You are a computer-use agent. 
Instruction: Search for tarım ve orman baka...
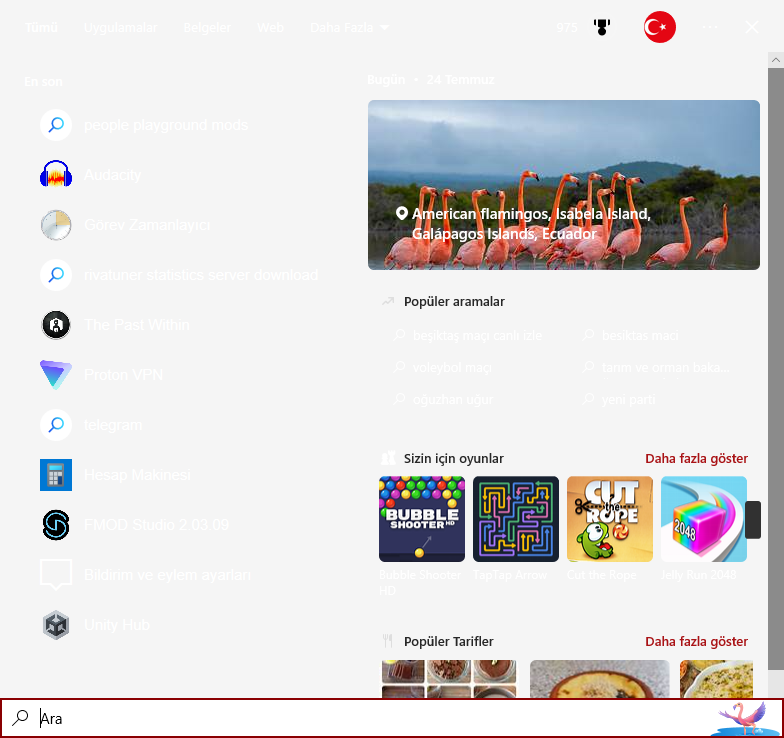coord(666,368)
